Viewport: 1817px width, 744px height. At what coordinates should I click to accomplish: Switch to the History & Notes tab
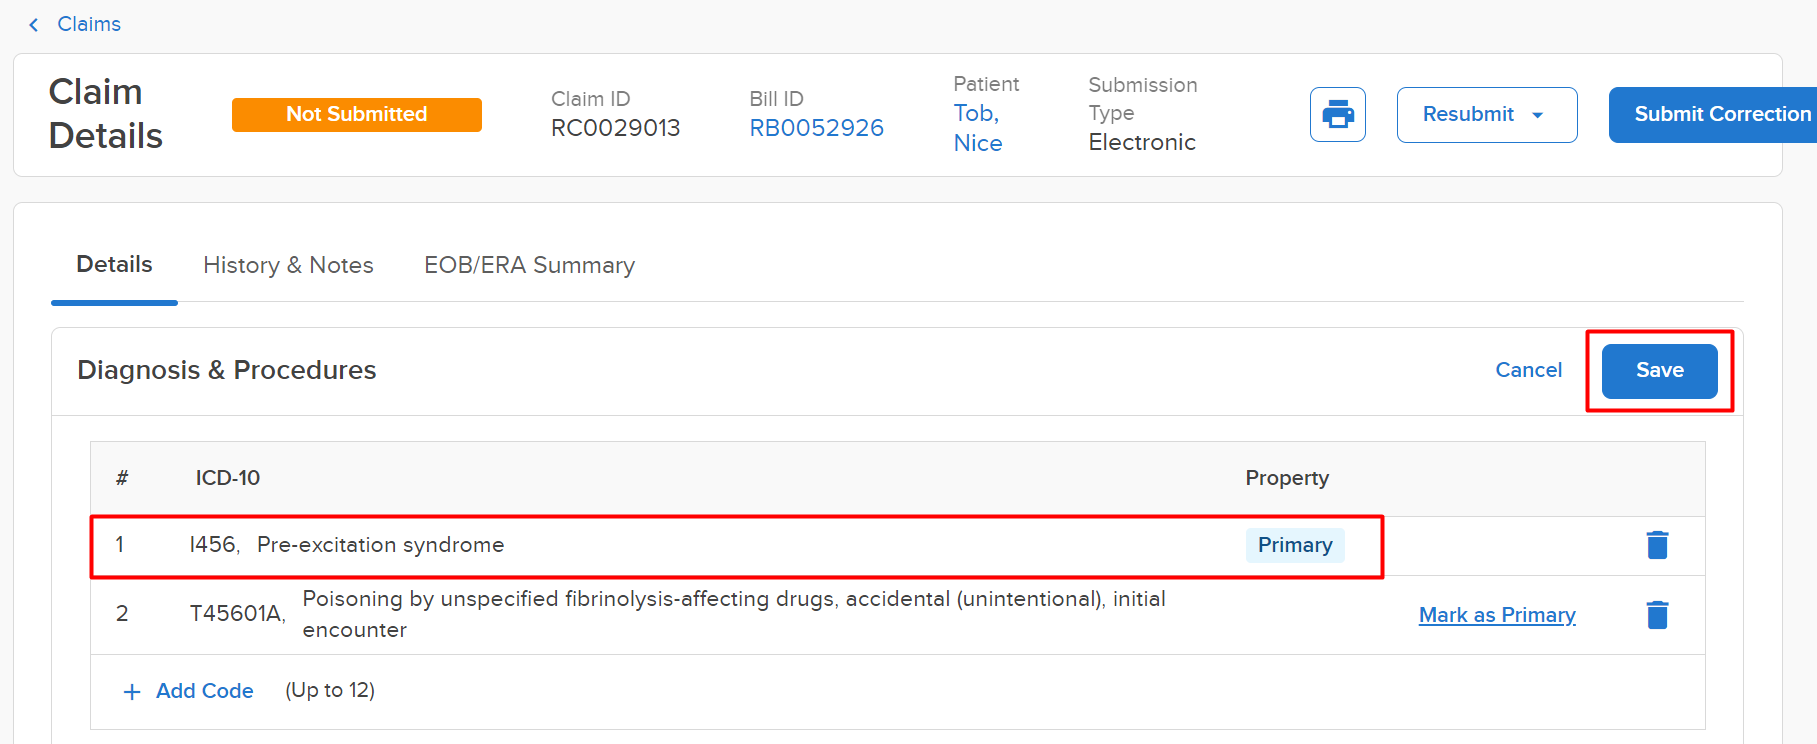(x=288, y=265)
